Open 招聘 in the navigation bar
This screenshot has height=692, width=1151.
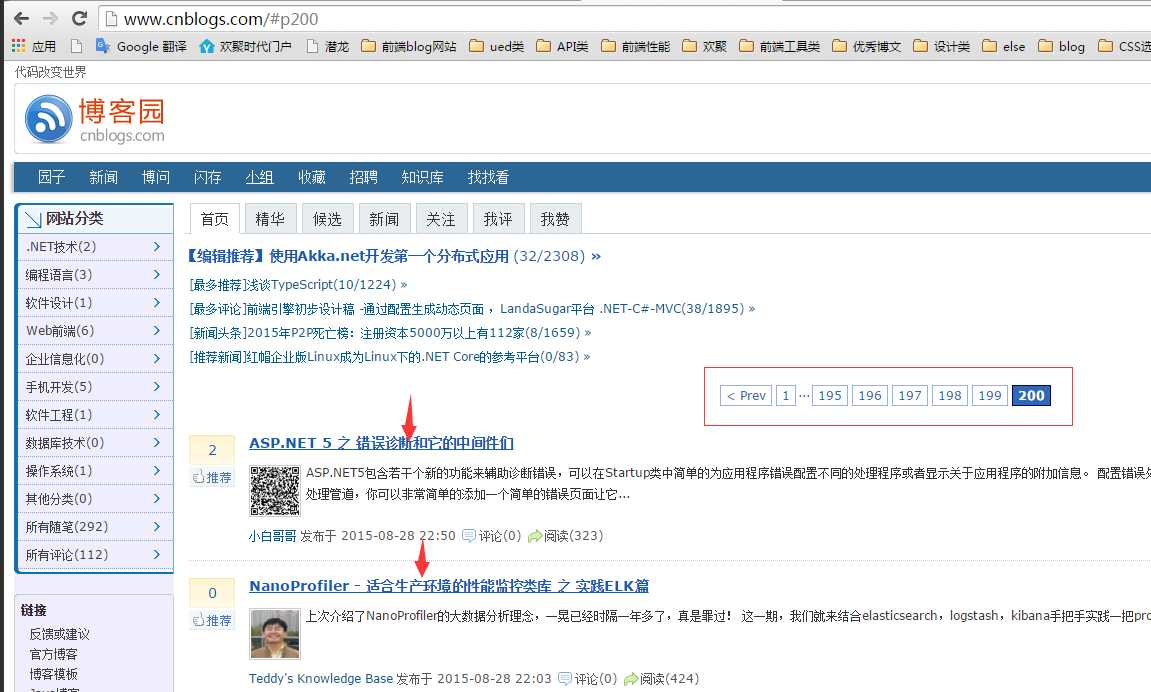[363, 177]
